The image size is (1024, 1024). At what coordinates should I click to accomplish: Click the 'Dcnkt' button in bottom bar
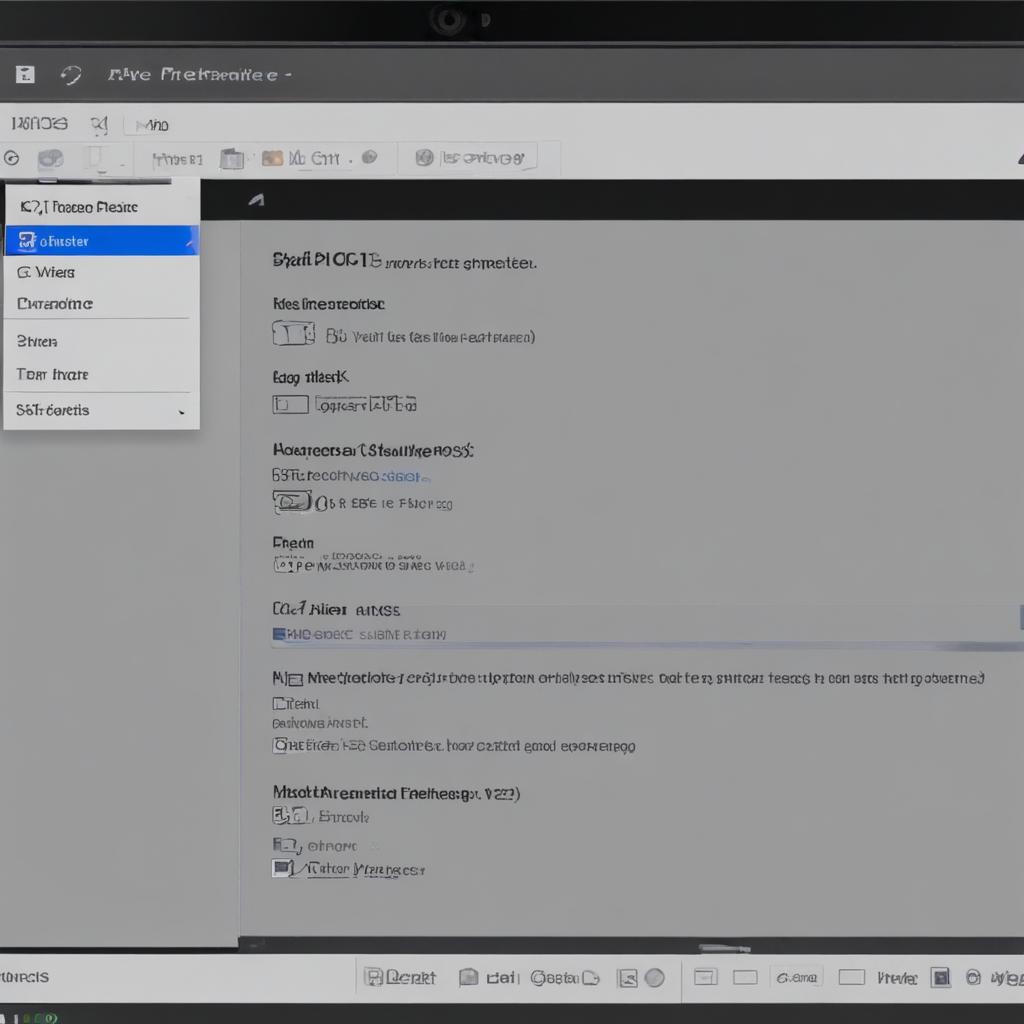click(x=400, y=977)
